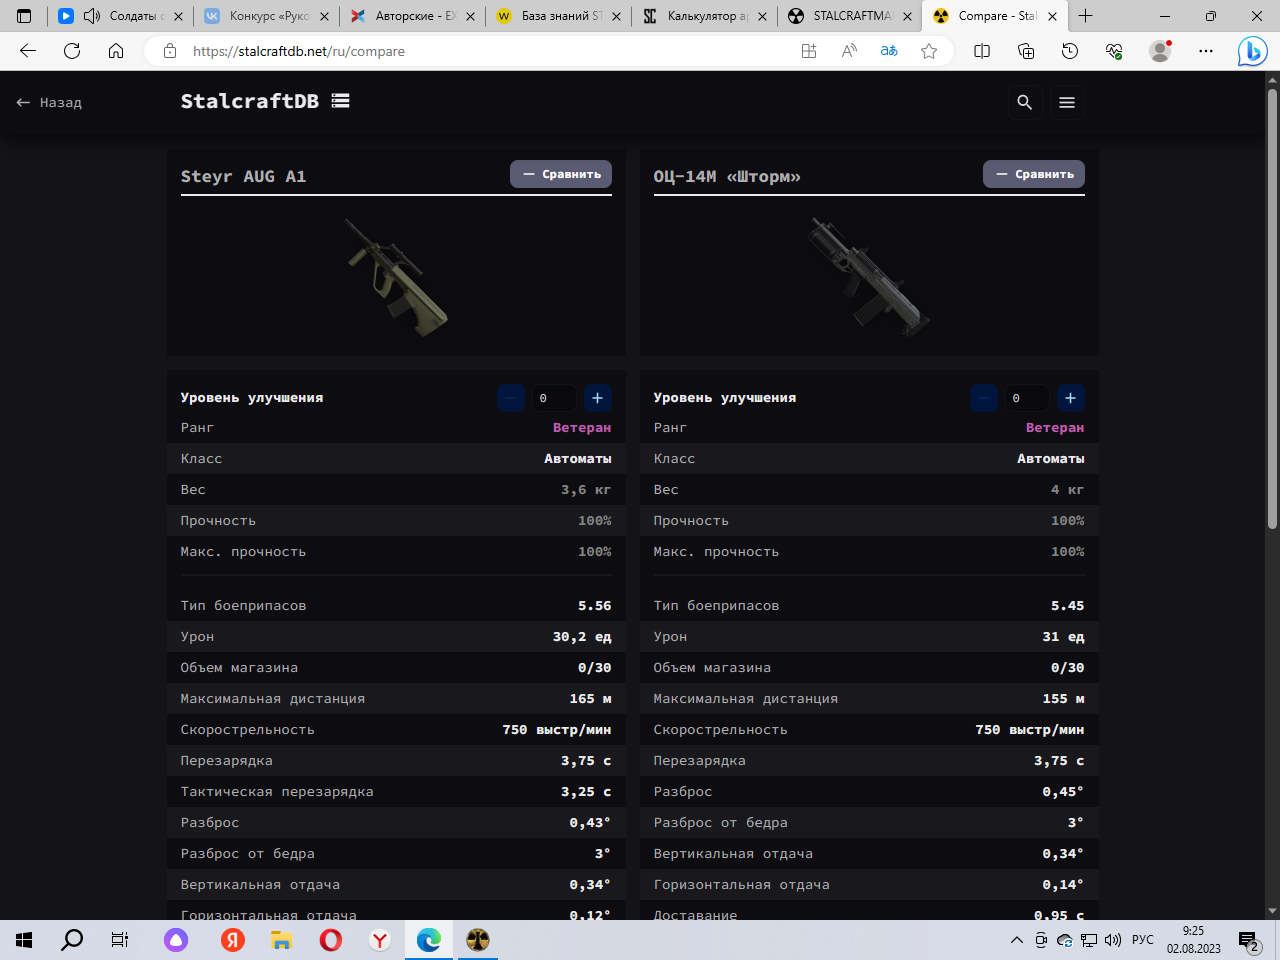Click the browser back arrow

pyautogui.click(x=28, y=51)
